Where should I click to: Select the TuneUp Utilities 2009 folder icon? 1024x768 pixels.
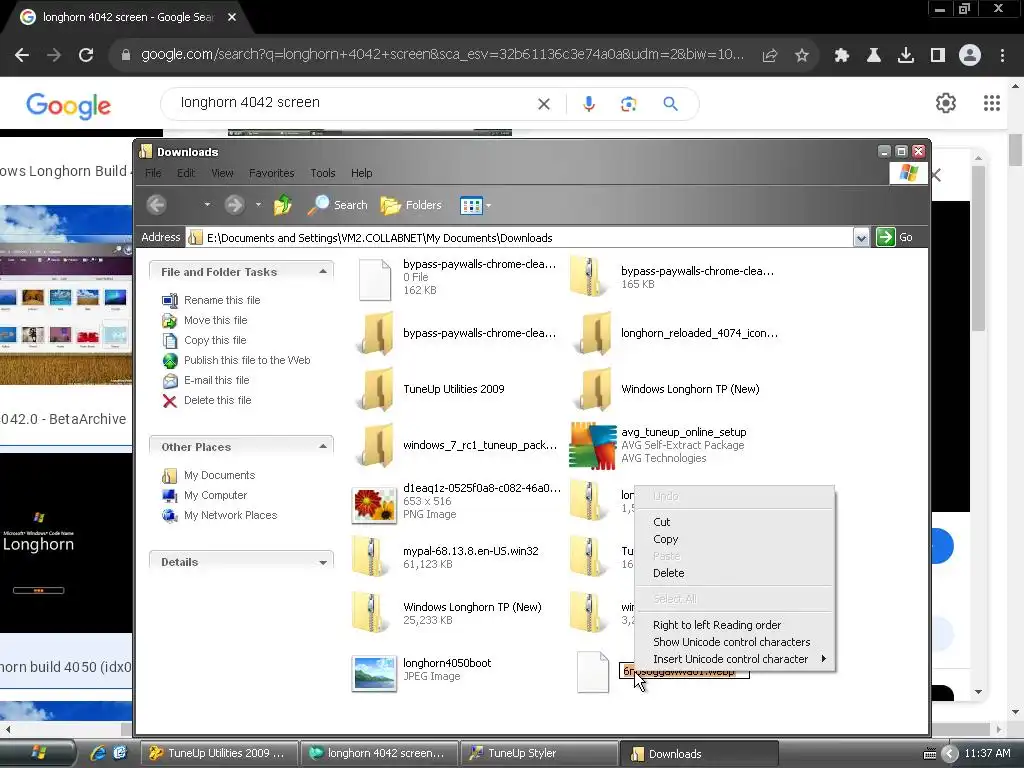pyautogui.click(x=376, y=389)
